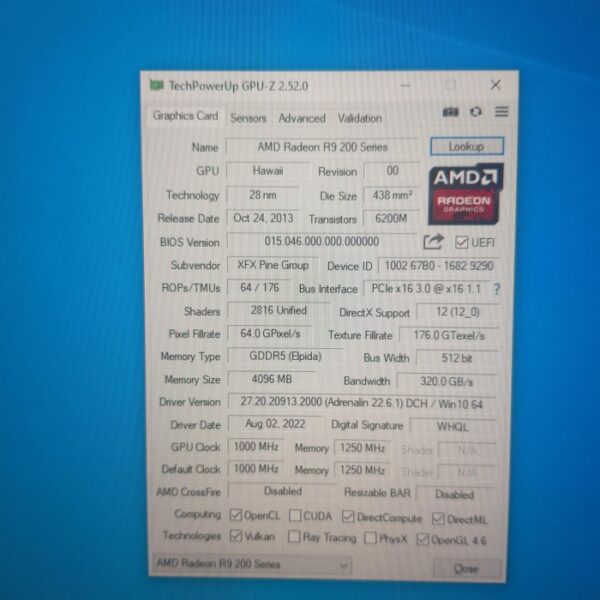This screenshot has width=600, height=600.
Task: Click the Driver Date field Aug 02, 2022
Action: 275,424
